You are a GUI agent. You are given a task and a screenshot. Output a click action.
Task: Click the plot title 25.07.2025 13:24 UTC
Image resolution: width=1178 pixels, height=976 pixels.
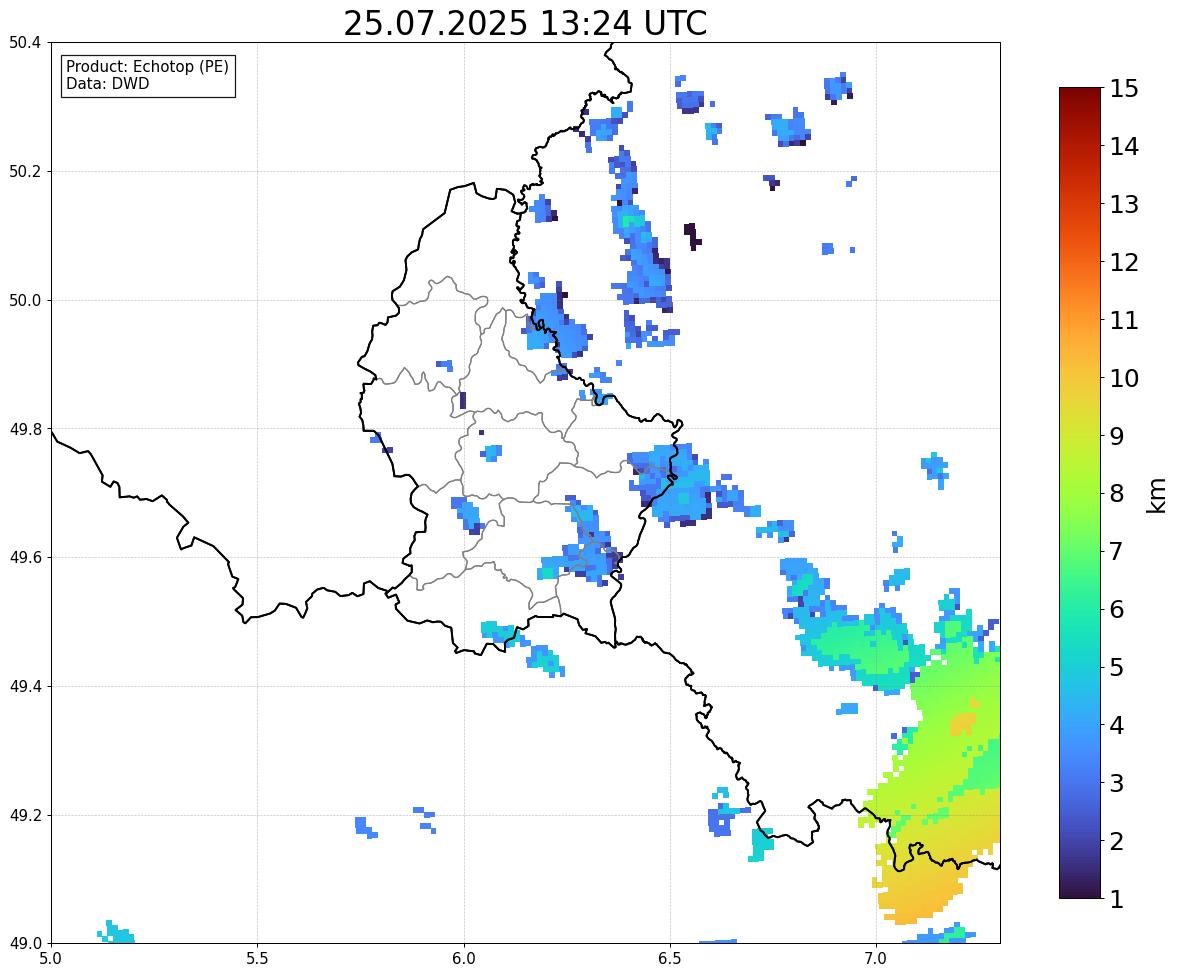click(x=525, y=23)
